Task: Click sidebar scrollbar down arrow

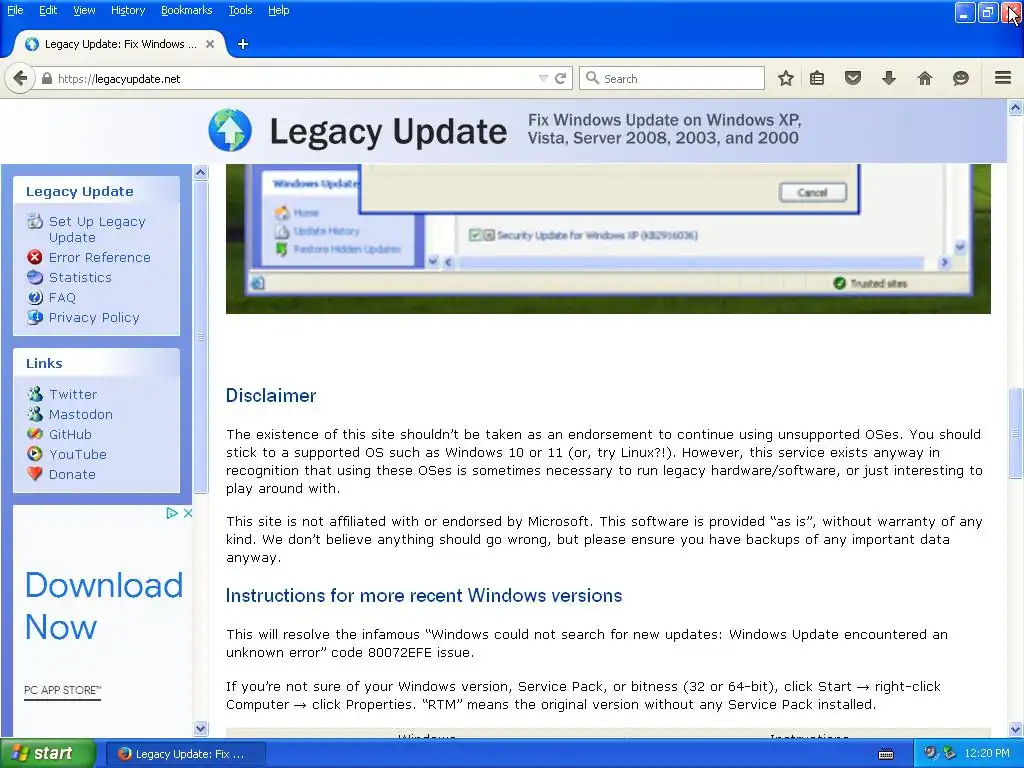Action: (200, 728)
